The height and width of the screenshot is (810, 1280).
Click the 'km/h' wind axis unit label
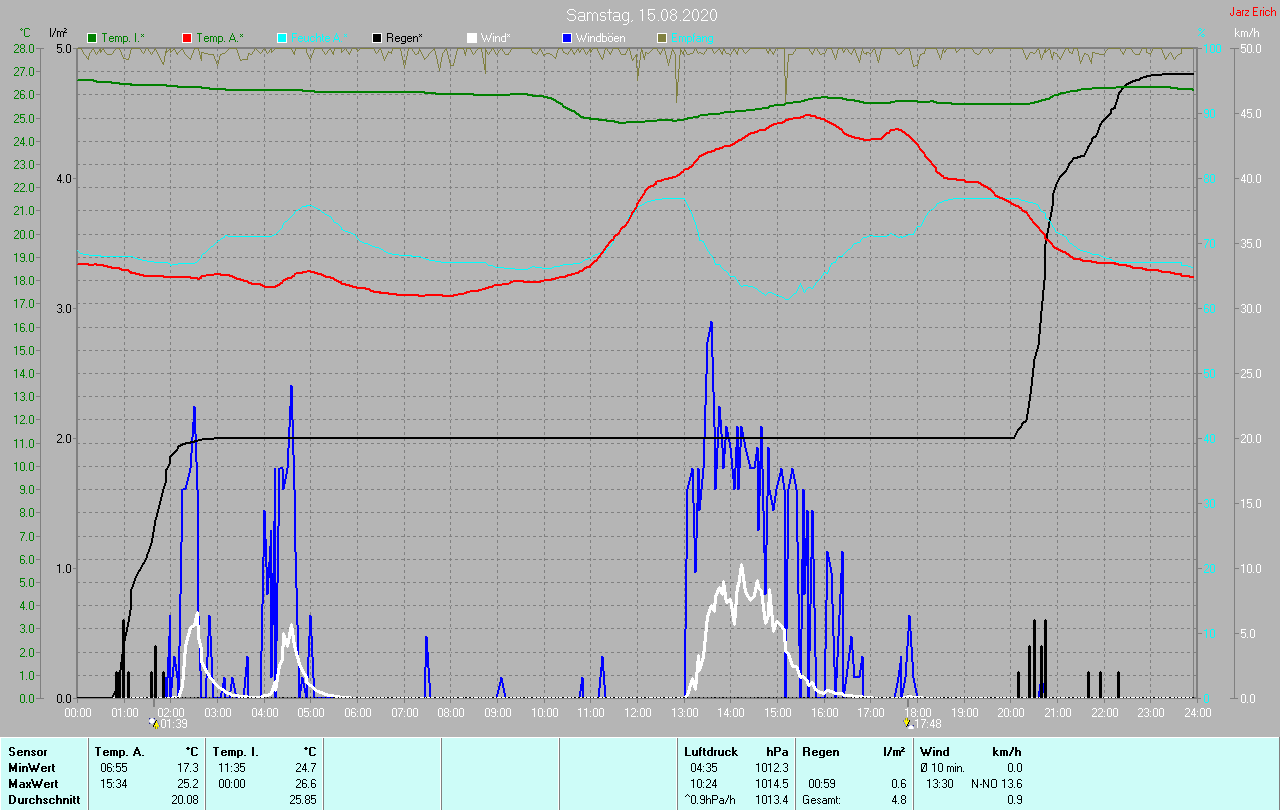[1247, 33]
